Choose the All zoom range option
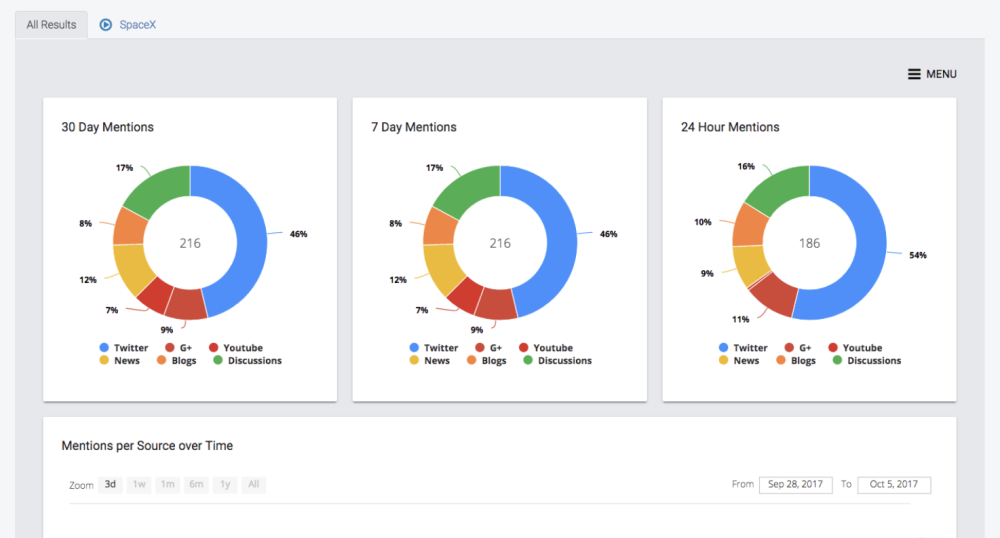Screen dimensions: 1000x538 (254, 485)
